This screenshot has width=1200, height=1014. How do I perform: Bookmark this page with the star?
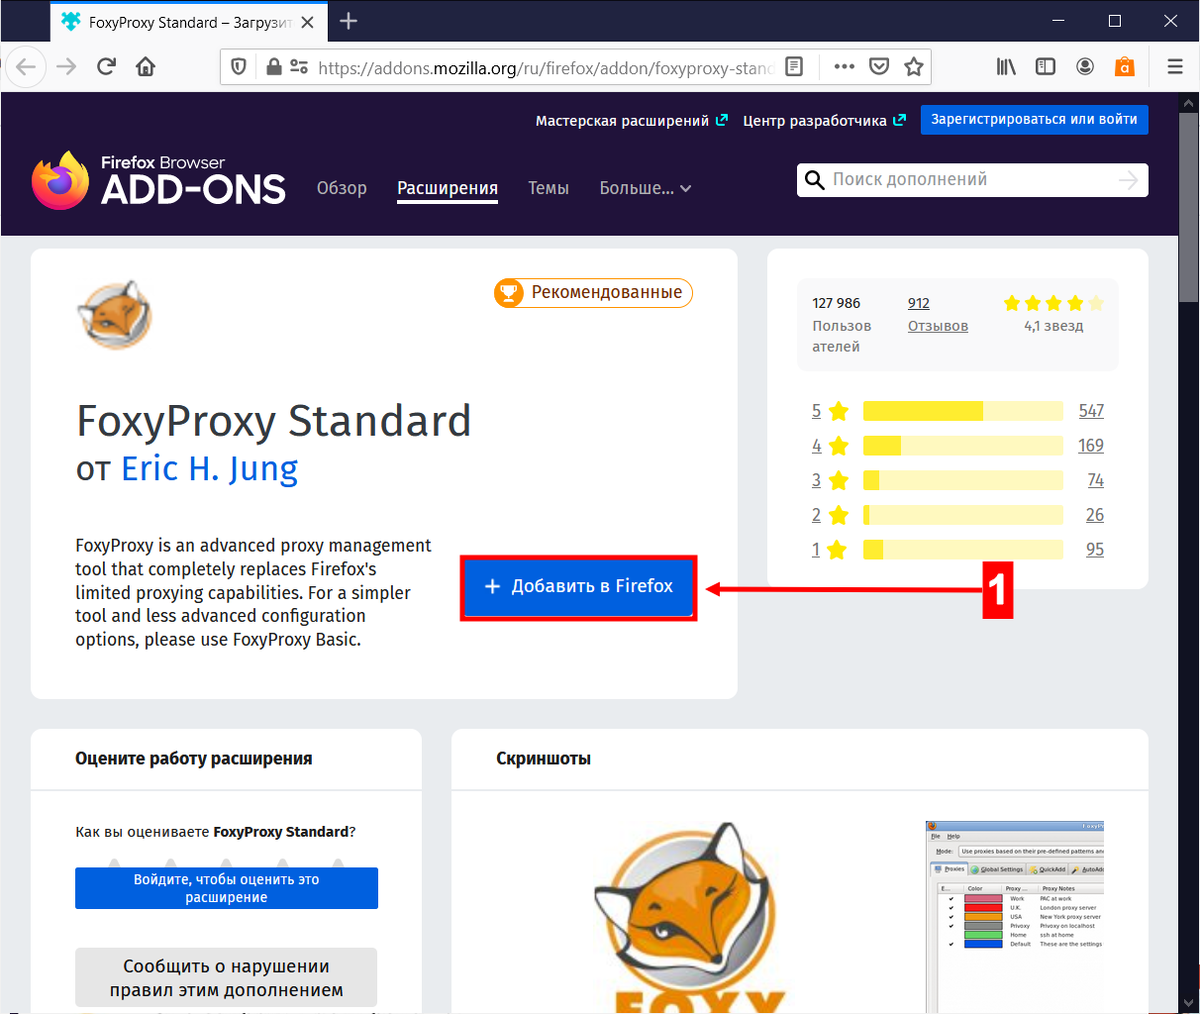point(914,67)
